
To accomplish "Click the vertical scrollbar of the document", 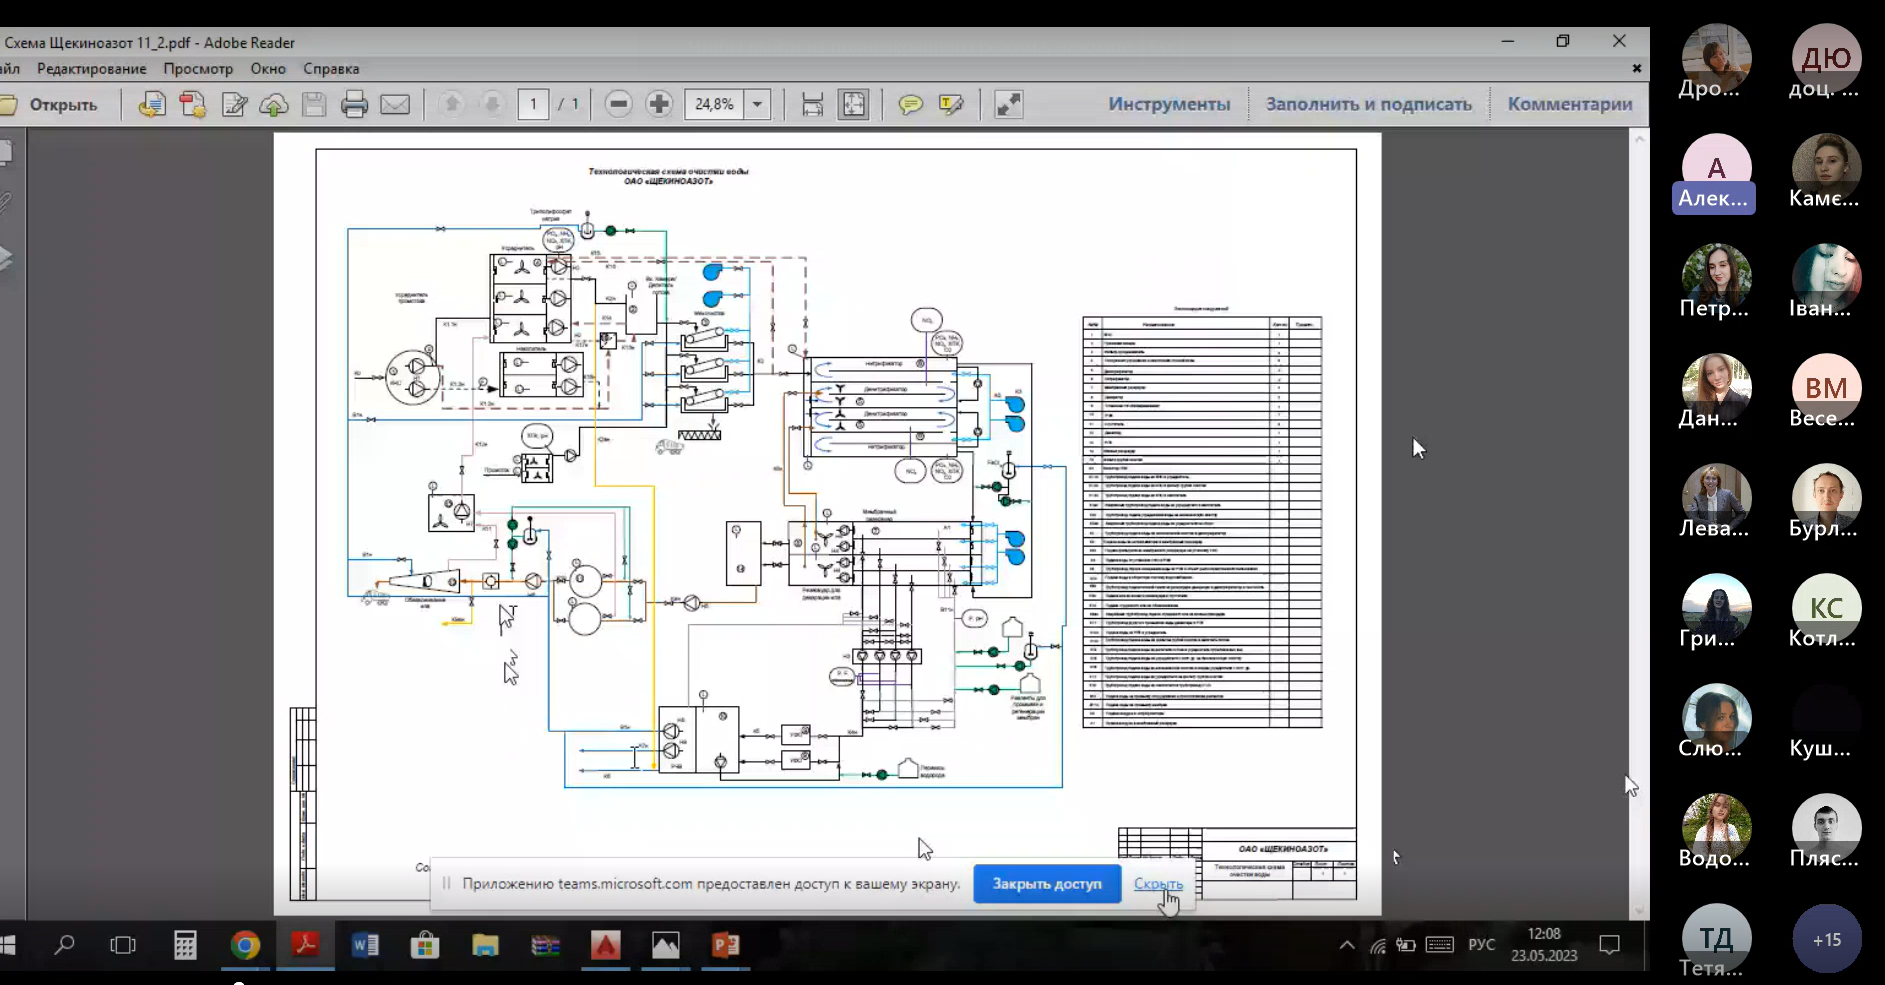I will click(1639, 524).
